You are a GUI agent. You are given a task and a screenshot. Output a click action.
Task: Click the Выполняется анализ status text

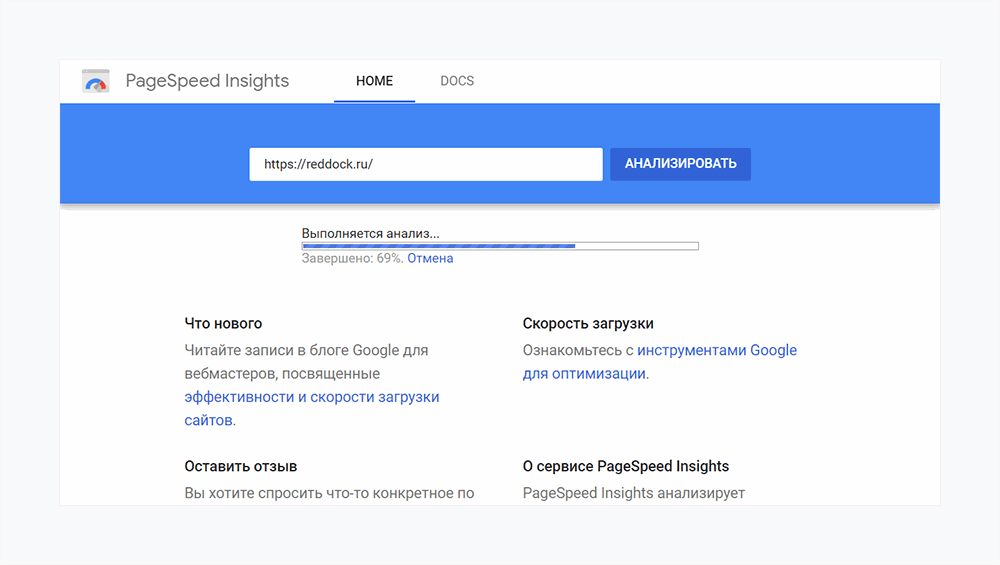[x=370, y=233]
